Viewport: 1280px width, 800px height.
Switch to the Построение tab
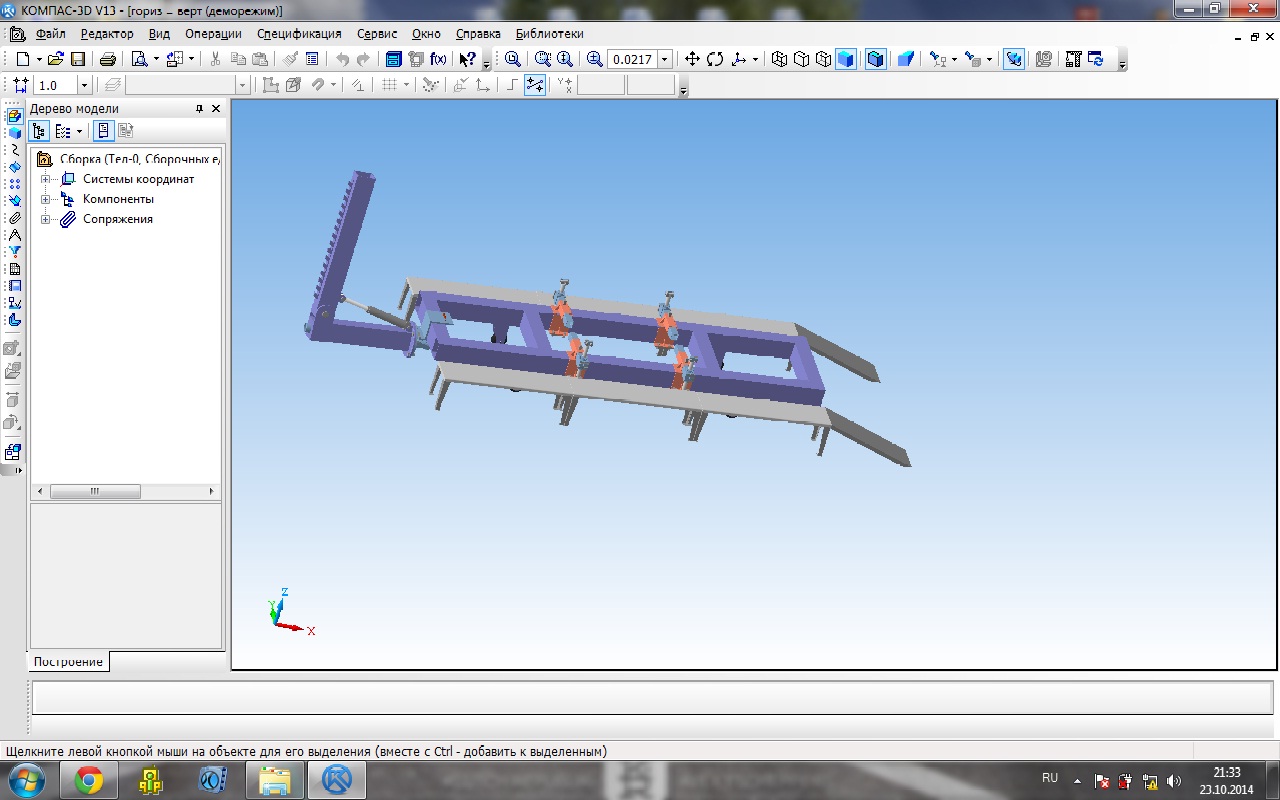(68, 662)
